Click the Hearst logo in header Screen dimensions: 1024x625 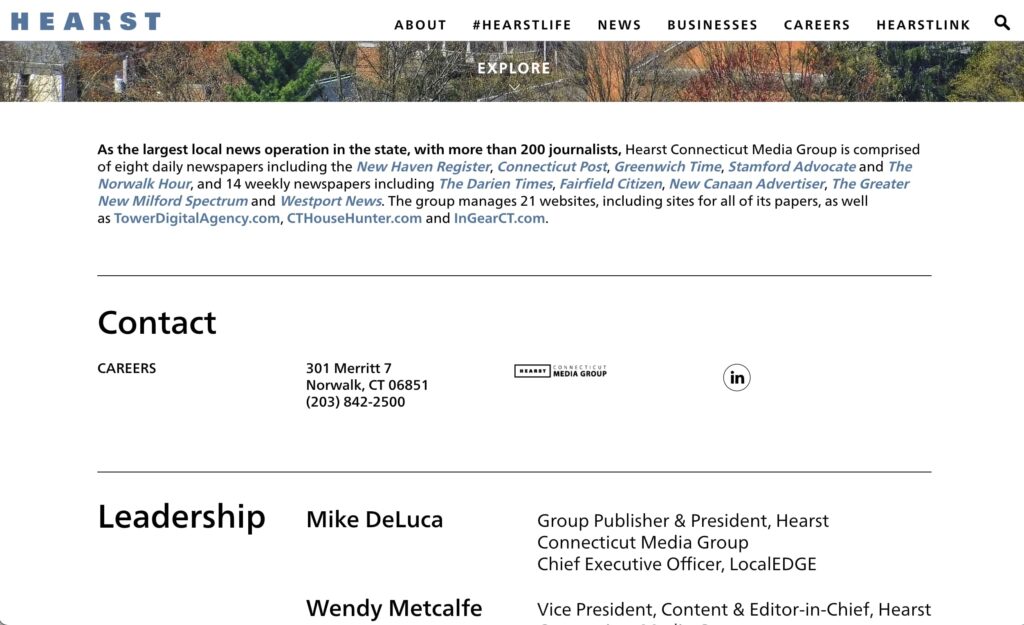point(86,21)
